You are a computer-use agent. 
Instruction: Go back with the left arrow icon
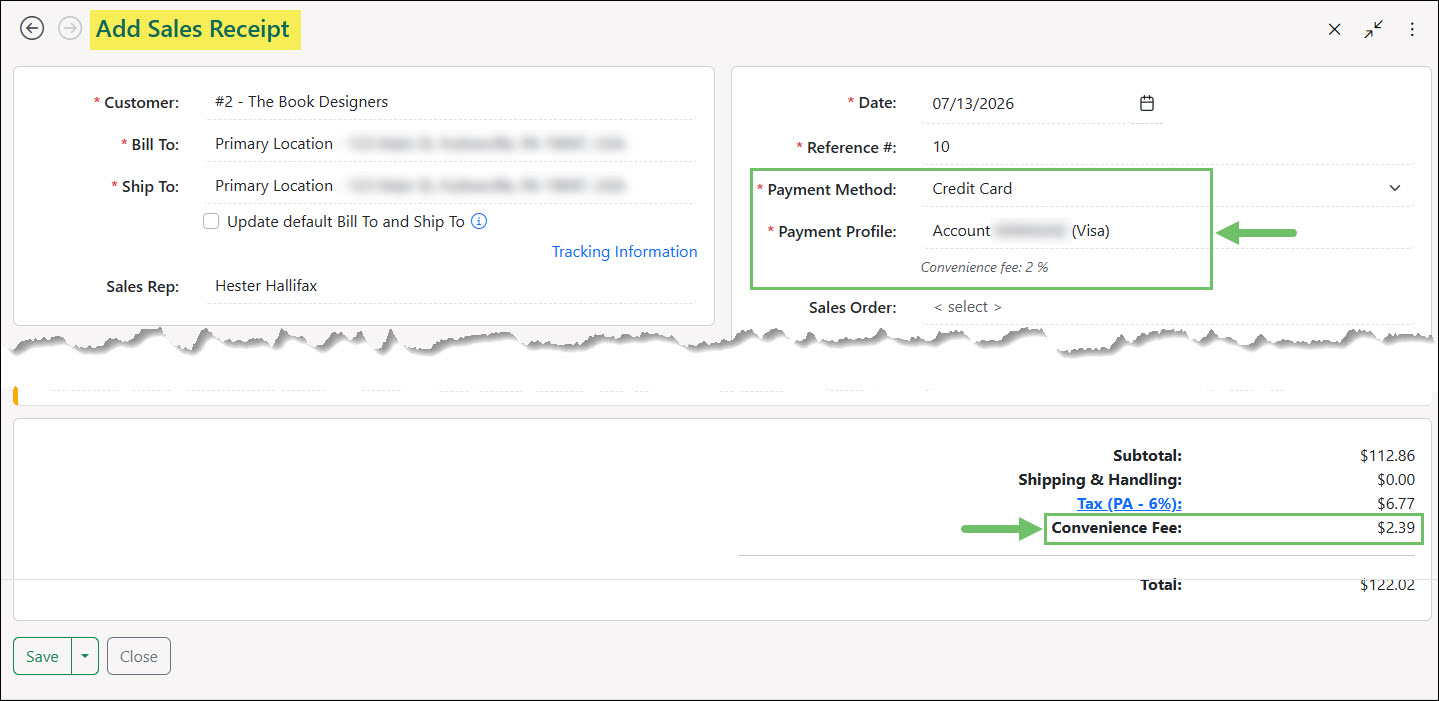(x=32, y=29)
